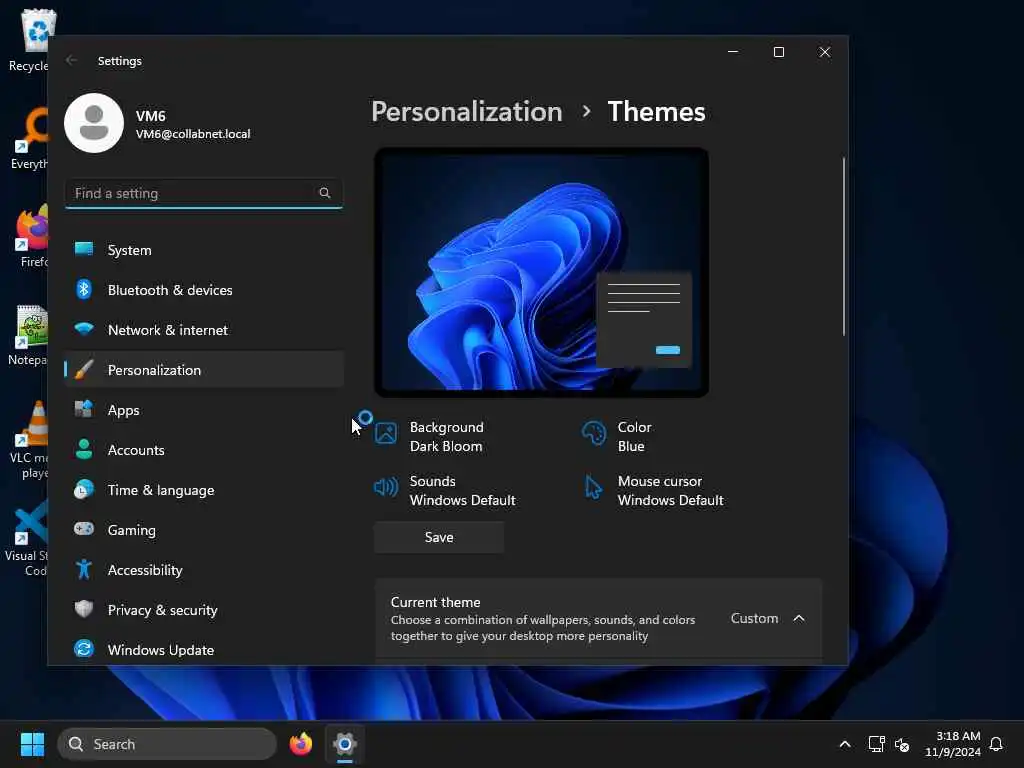Select the Notepad++ desktop icon
The height and width of the screenshot is (768, 1024).
click(x=27, y=334)
